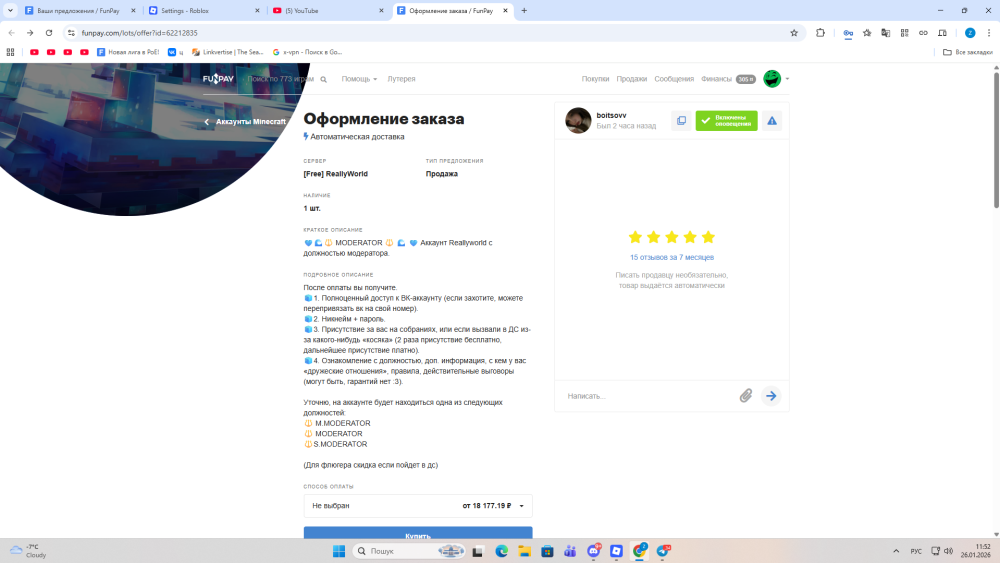Show hidden system tray icons

[x=896, y=552]
